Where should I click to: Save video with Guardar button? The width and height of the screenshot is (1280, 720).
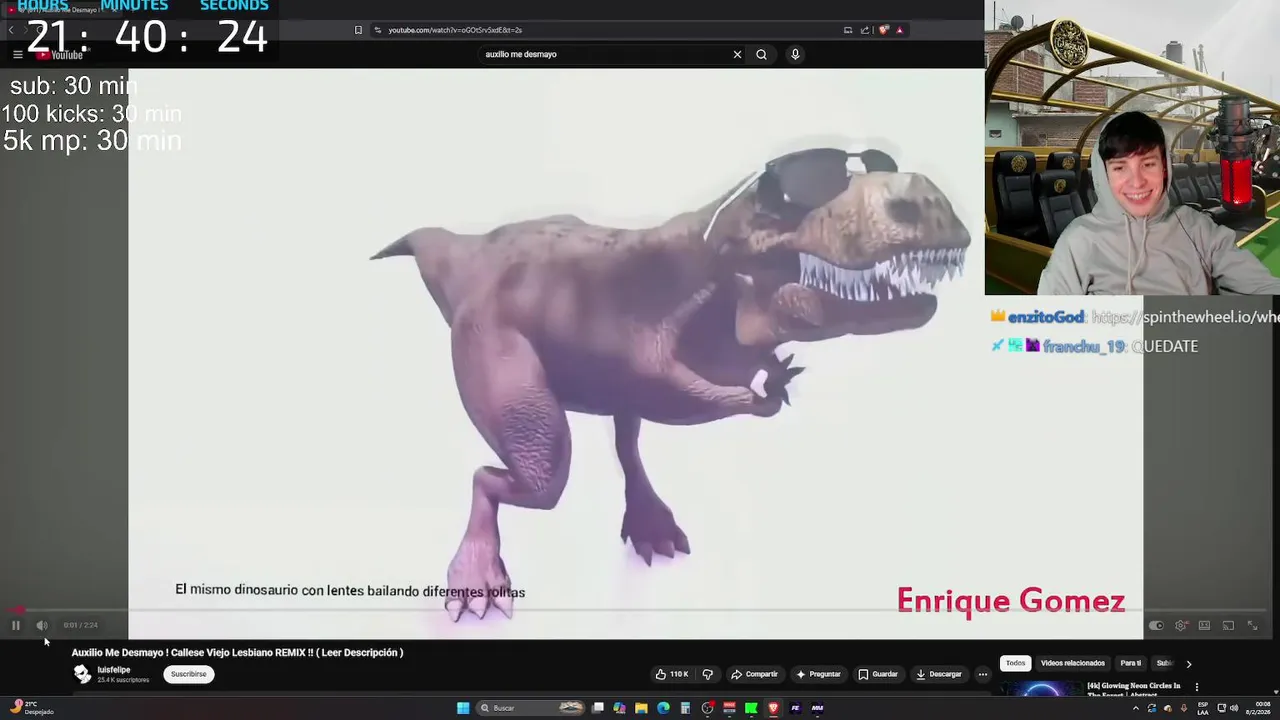coord(878,674)
